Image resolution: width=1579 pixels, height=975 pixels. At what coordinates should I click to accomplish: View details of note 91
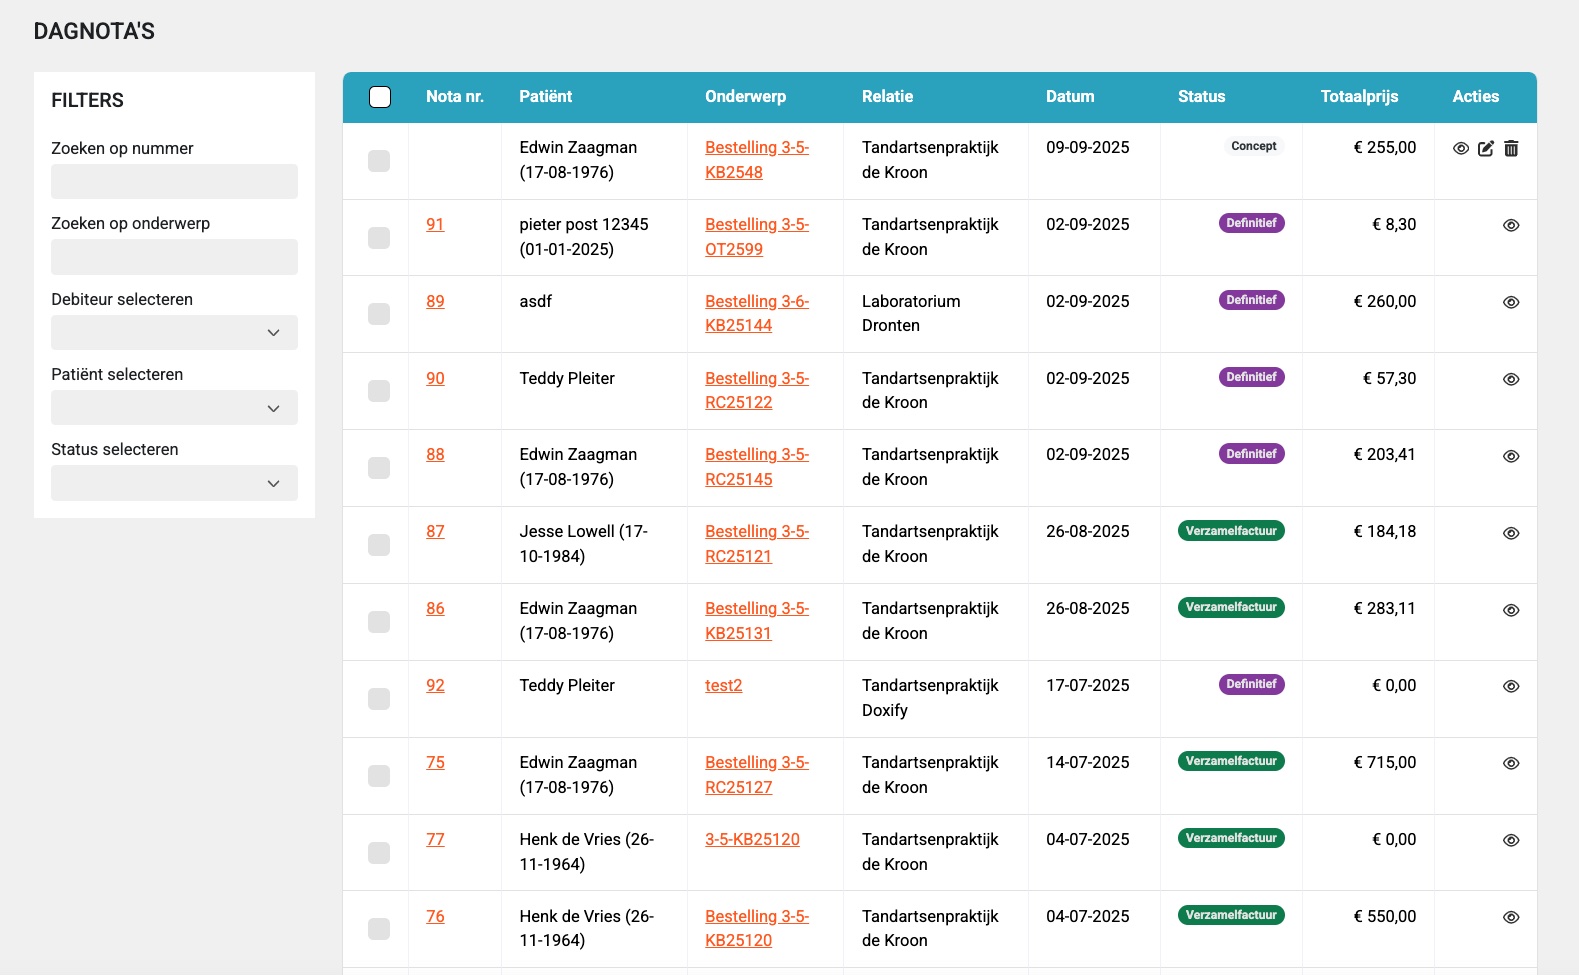point(1511,226)
